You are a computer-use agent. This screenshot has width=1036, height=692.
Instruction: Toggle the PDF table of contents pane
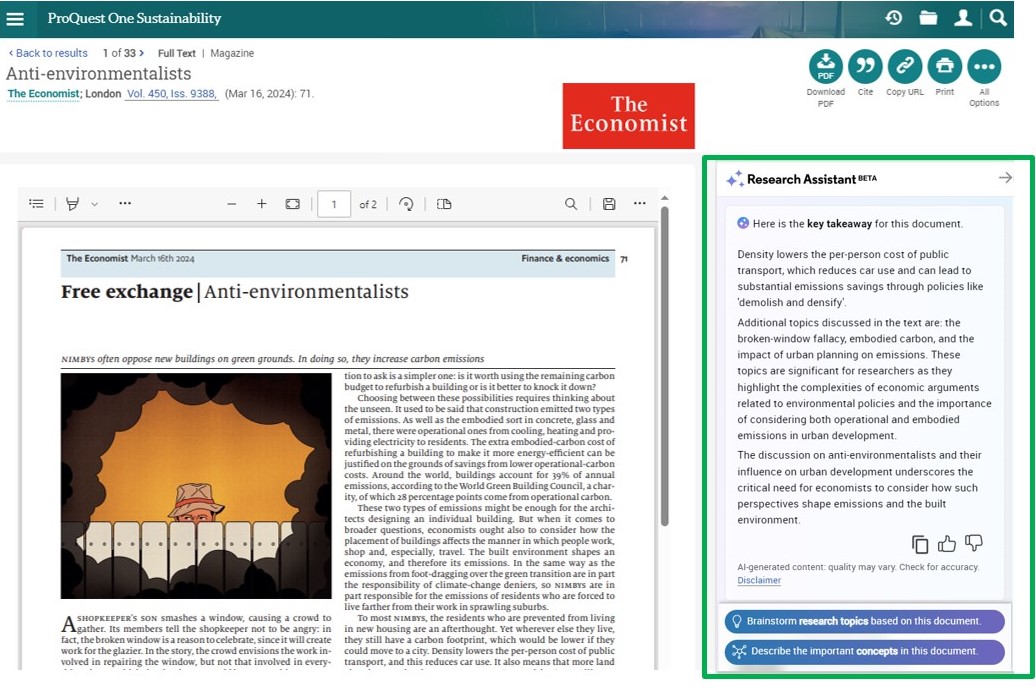click(x=36, y=204)
